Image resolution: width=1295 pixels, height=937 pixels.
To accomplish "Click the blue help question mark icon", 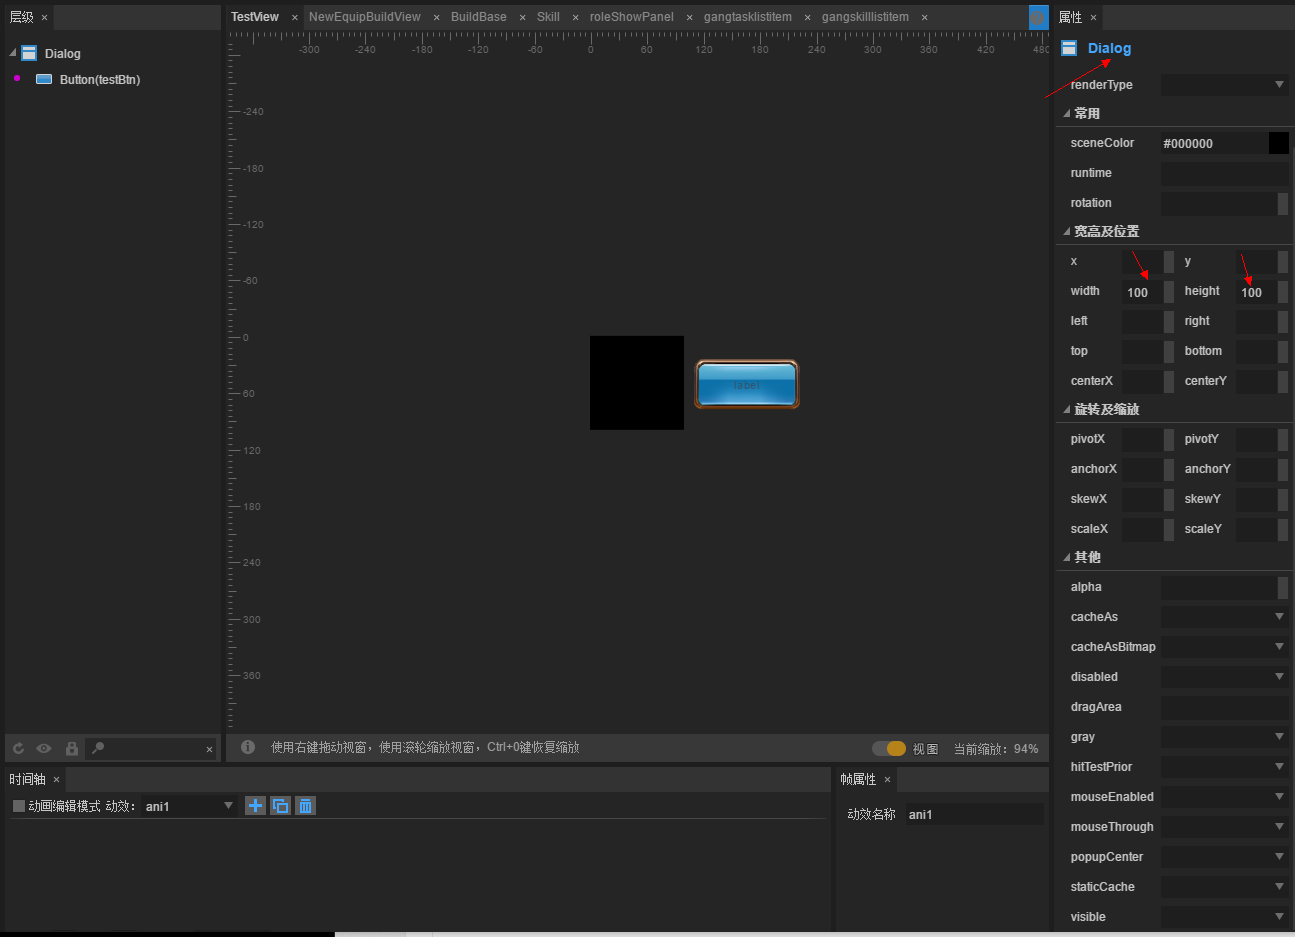I will tap(1038, 17).
